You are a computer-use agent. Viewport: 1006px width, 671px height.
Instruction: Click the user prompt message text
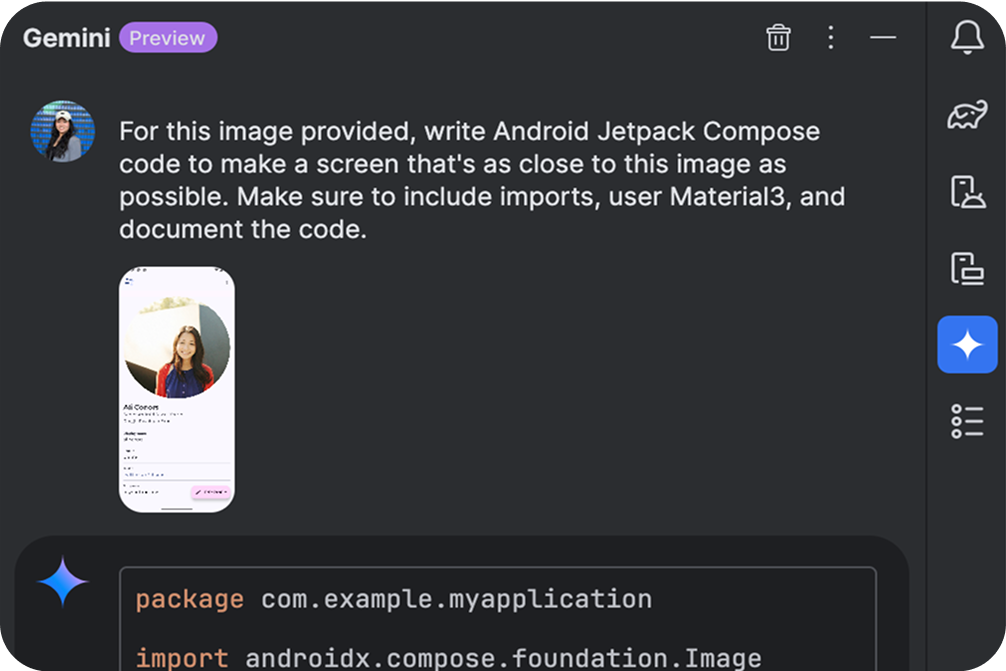click(468, 180)
